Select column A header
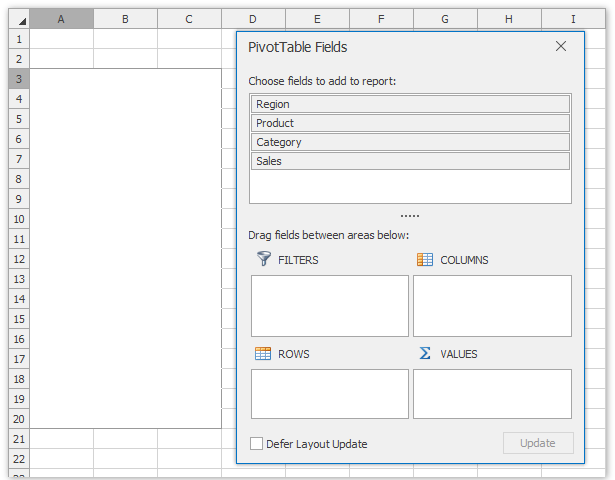 tap(61, 19)
